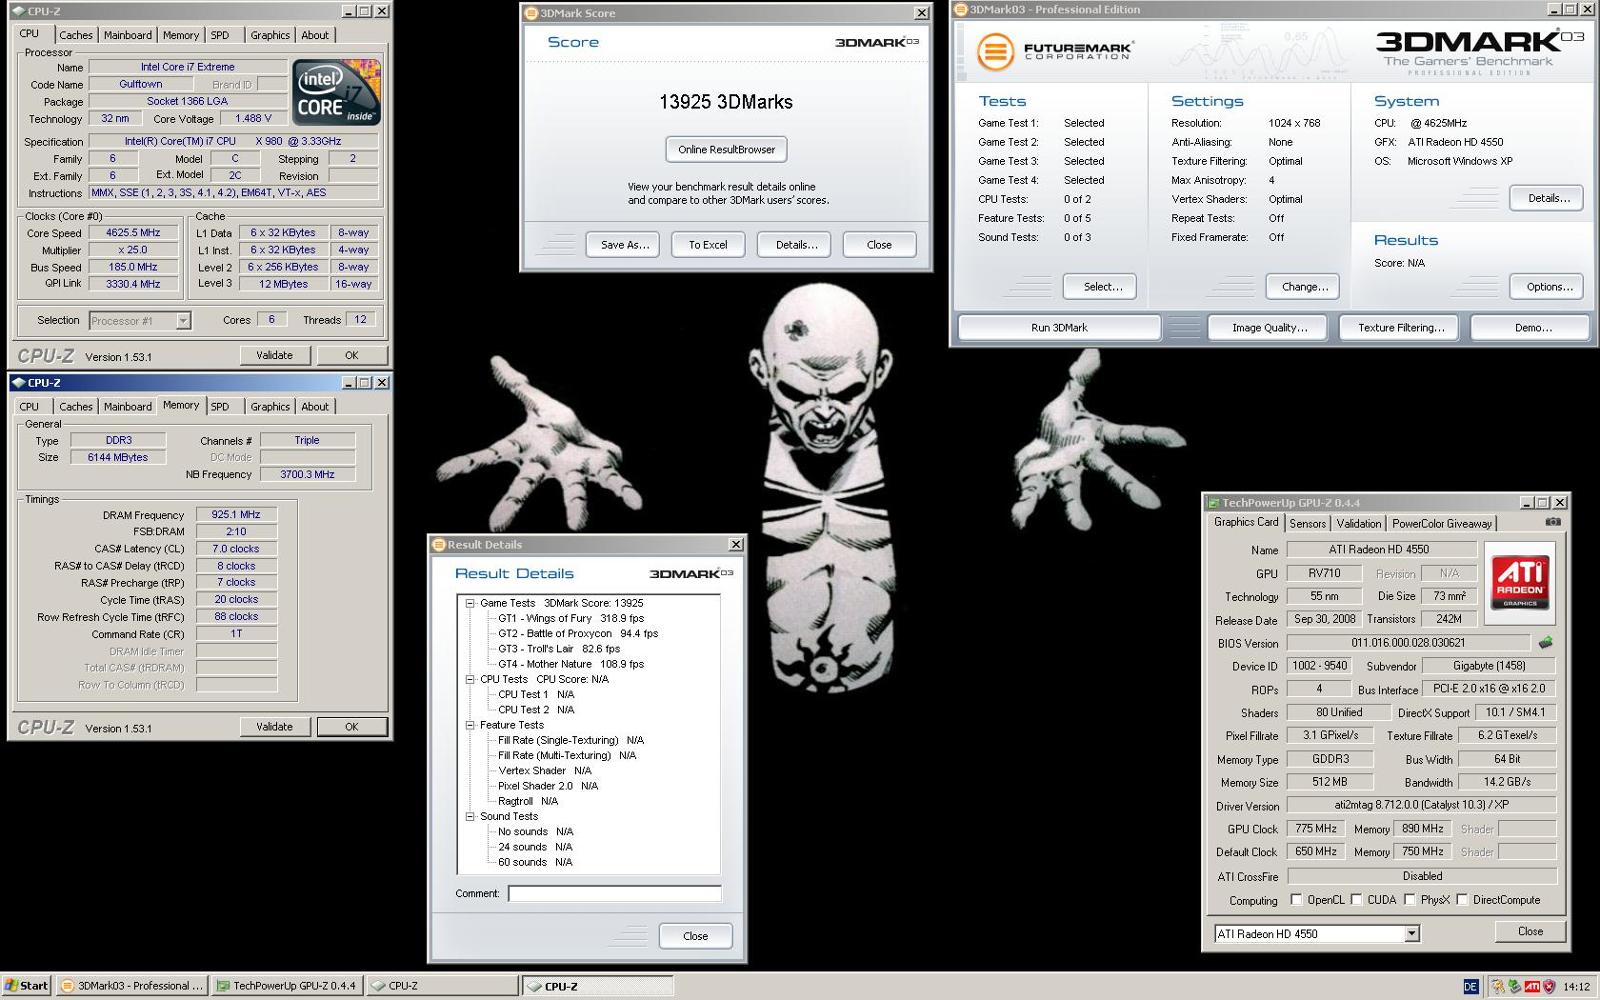Enable the DirectCompute checkbox

(1462, 899)
